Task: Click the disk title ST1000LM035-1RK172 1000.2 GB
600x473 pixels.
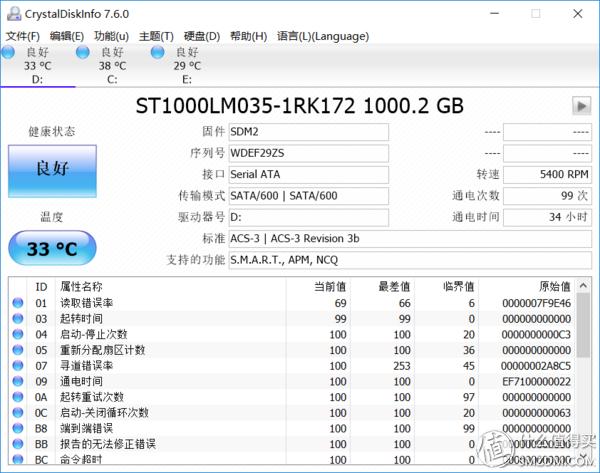Action: pos(300,106)
